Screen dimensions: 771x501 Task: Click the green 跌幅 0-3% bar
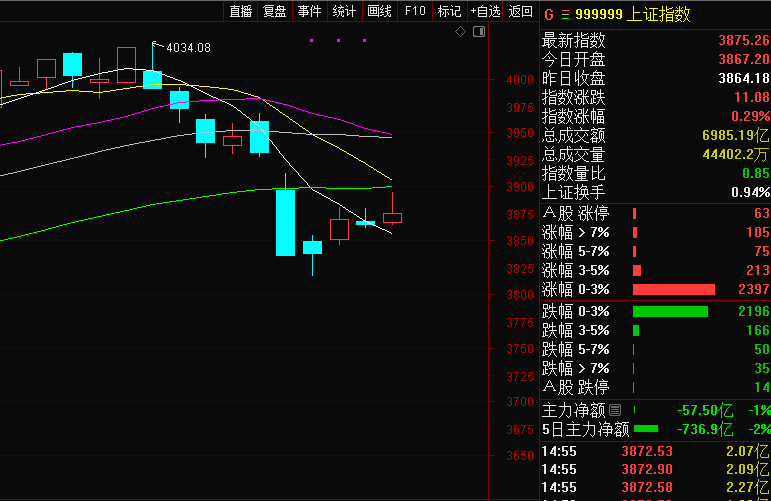(x=670, y=312)
